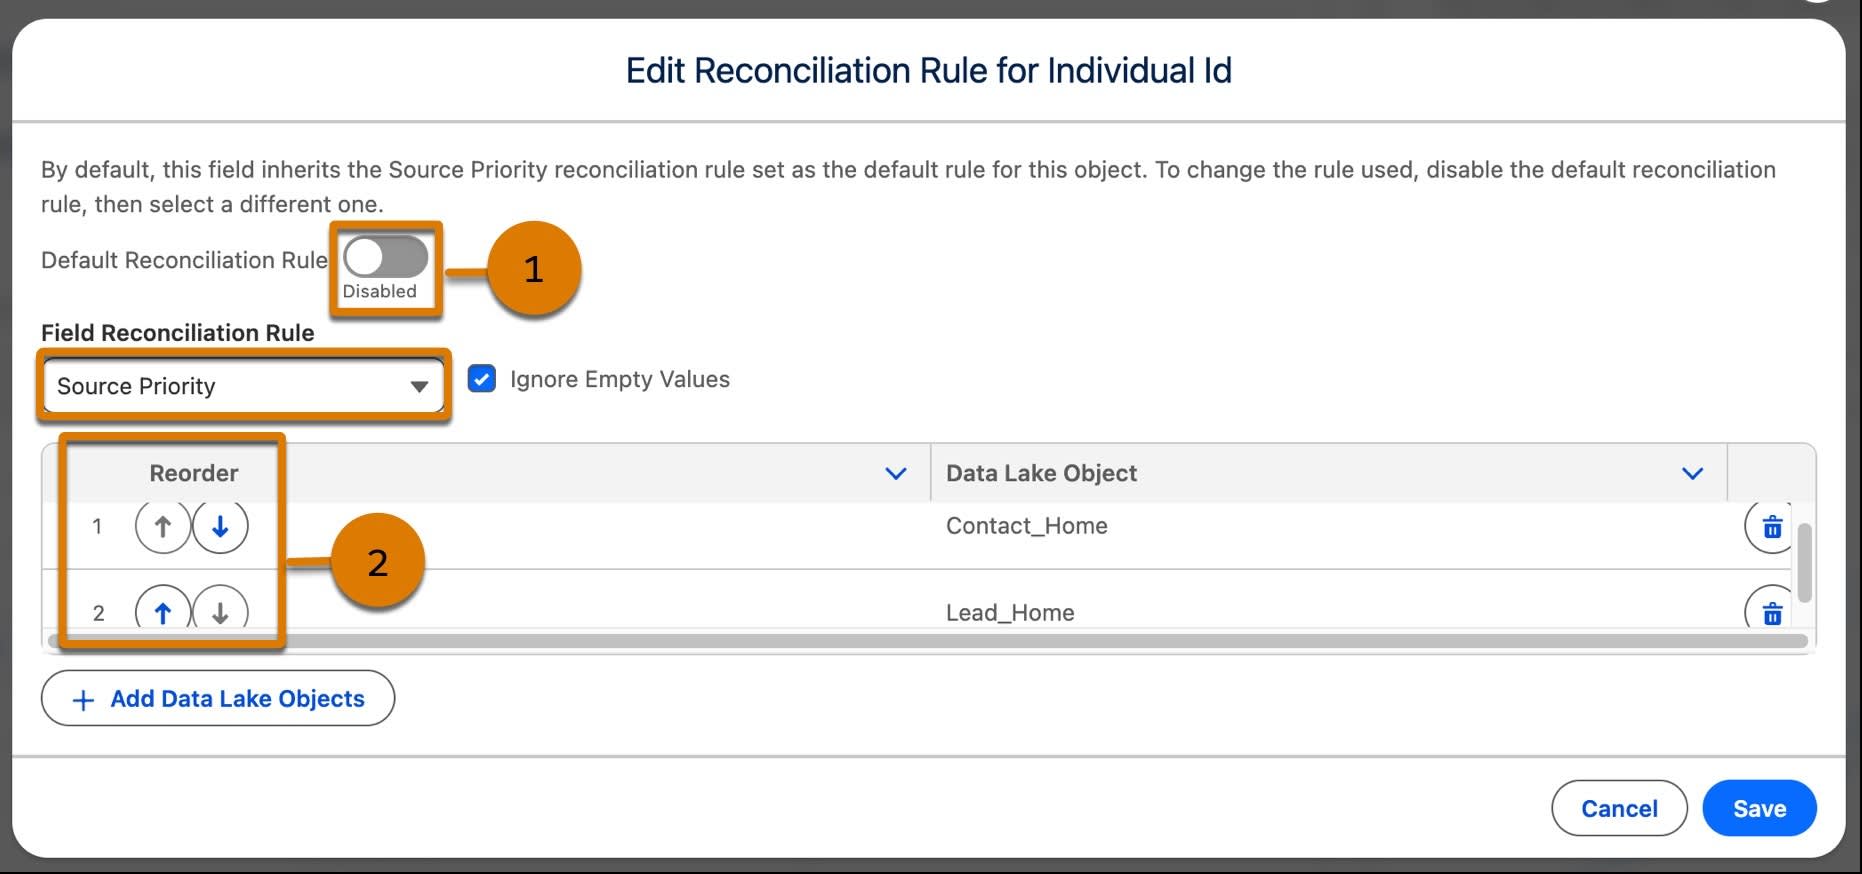The image size is (1862, 874).
Task: Expand Reorder column header menu
Action: [896, 473]
